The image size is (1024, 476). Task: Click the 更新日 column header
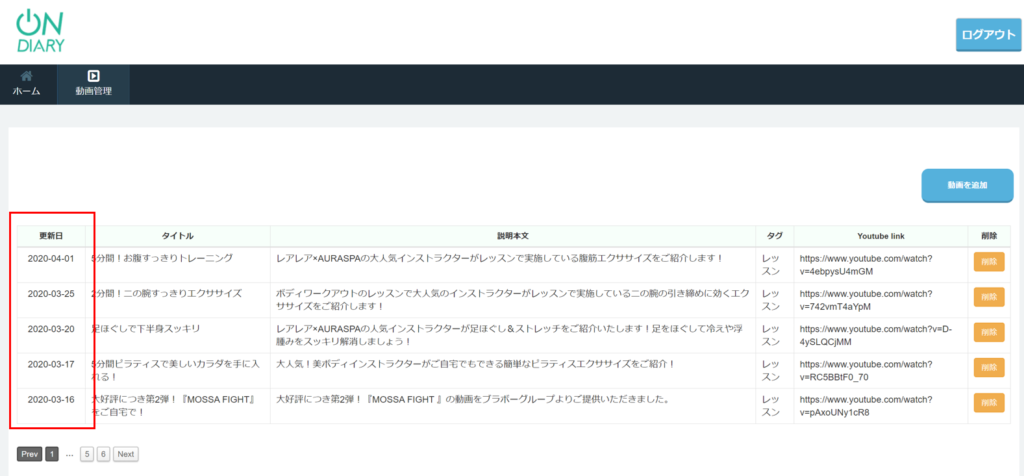point(51,236)
